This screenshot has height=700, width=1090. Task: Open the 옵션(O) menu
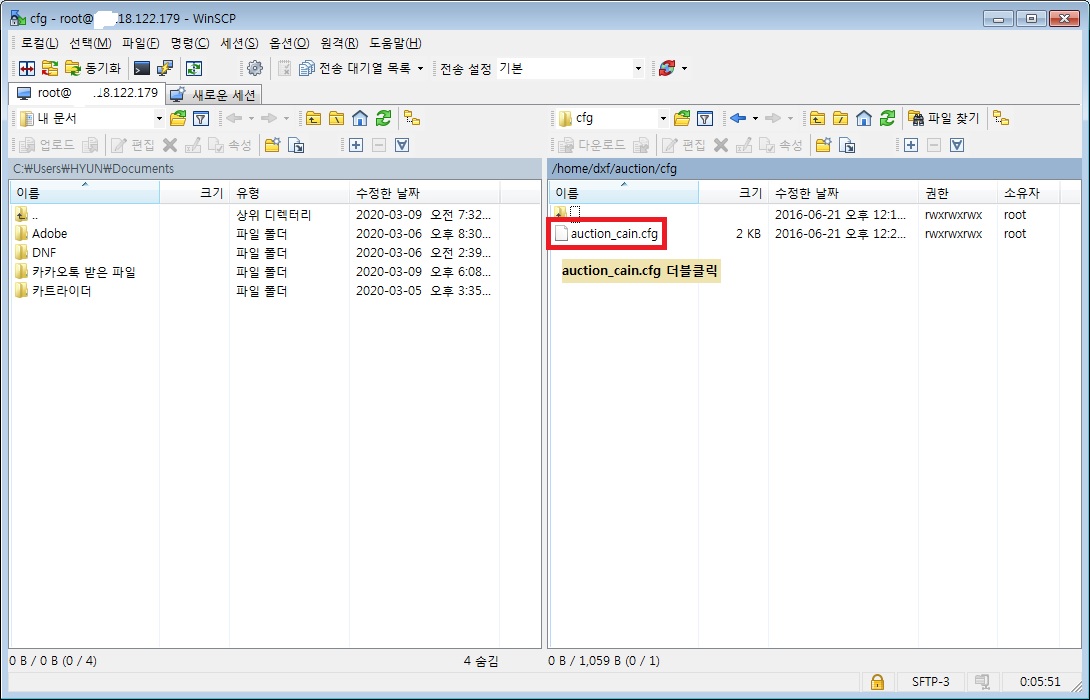(x=289, y=43)
